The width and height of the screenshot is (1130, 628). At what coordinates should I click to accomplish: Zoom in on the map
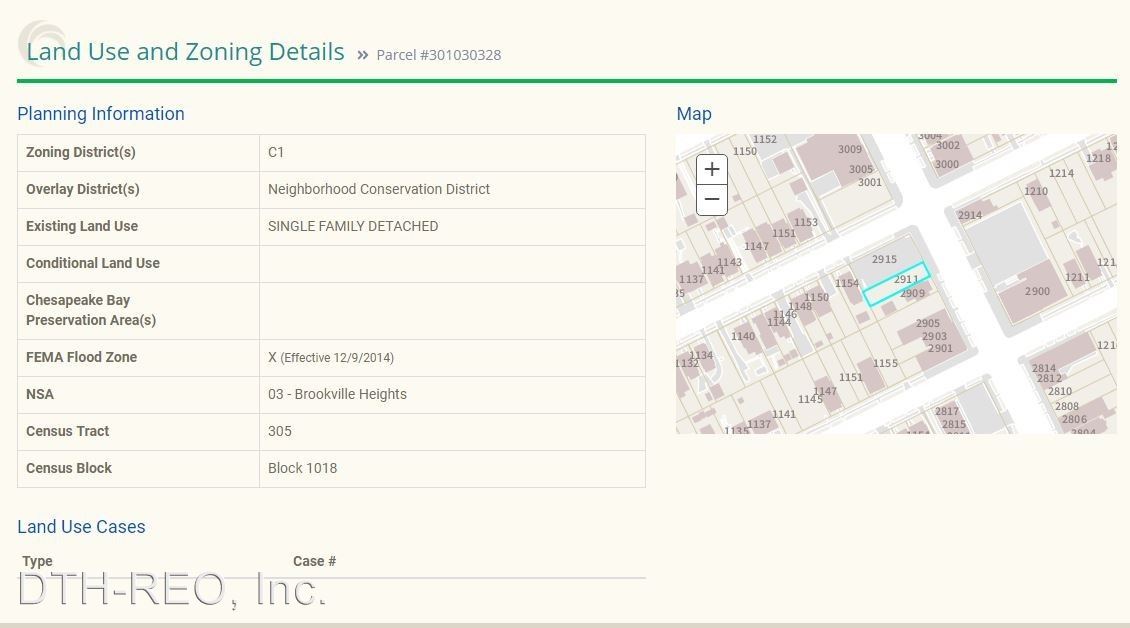click(711, 169)
